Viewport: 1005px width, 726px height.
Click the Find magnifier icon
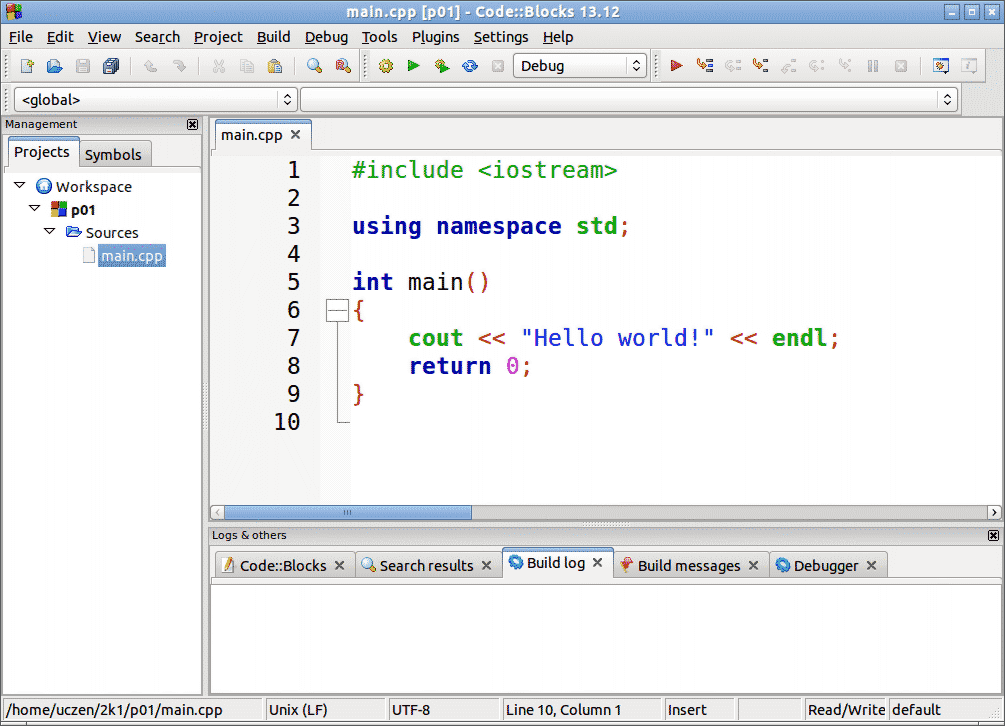click(315, 66)
